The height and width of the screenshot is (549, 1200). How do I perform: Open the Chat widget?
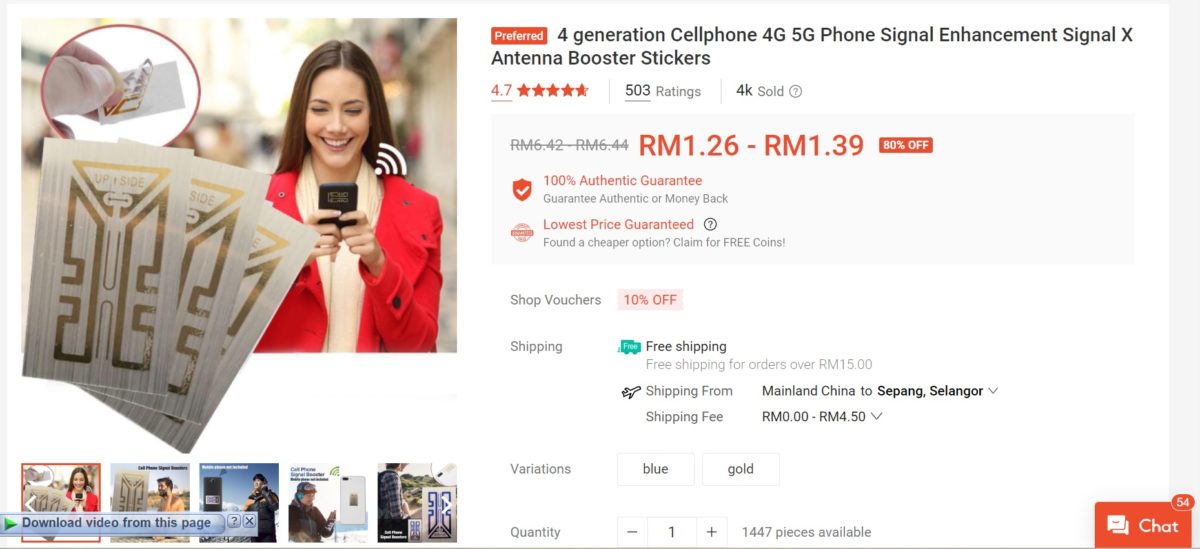(1145, 525)
